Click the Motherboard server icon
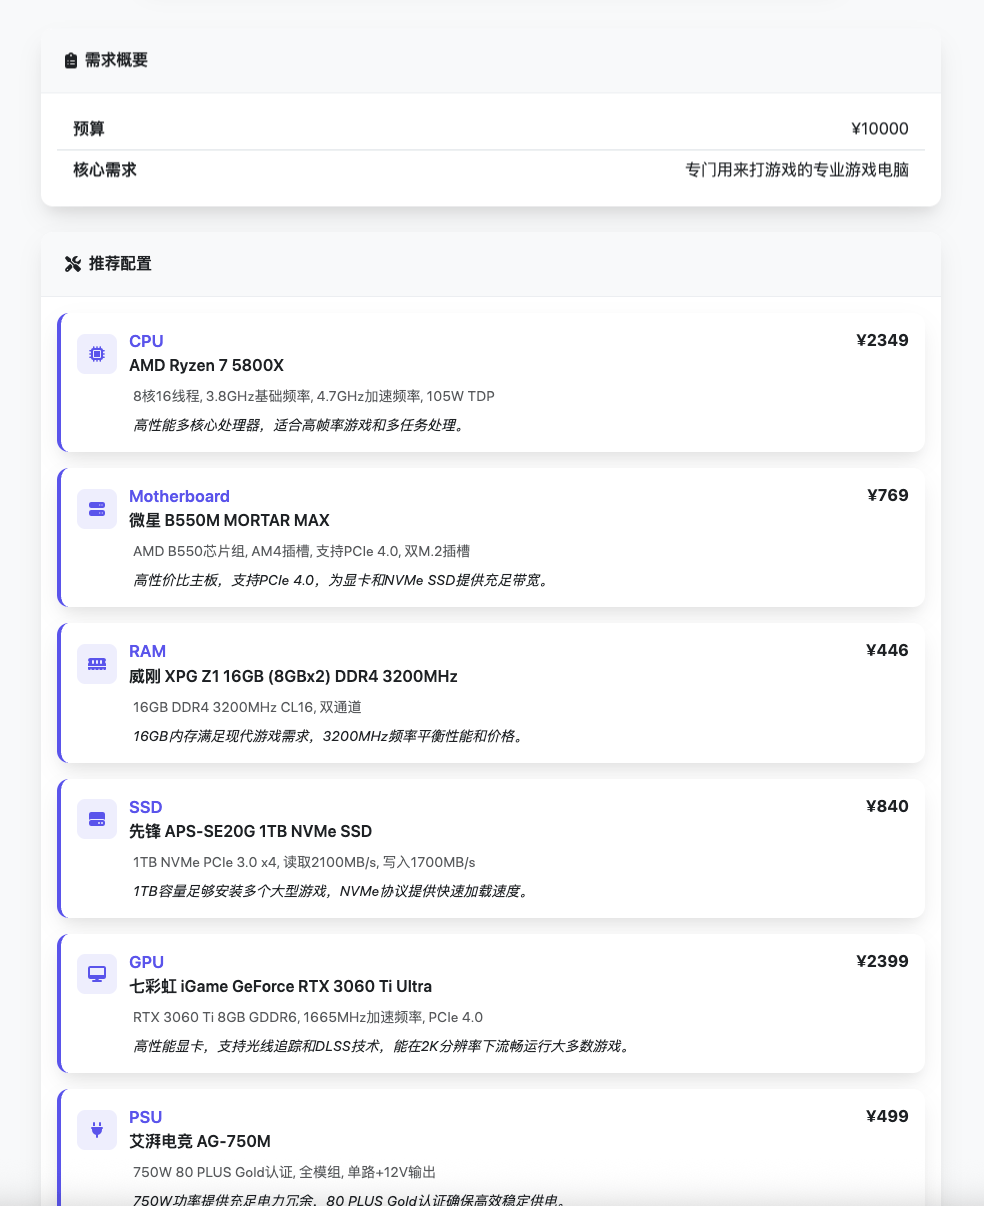The height and width of the screenshot is (1206, 984). coord(97,509)
